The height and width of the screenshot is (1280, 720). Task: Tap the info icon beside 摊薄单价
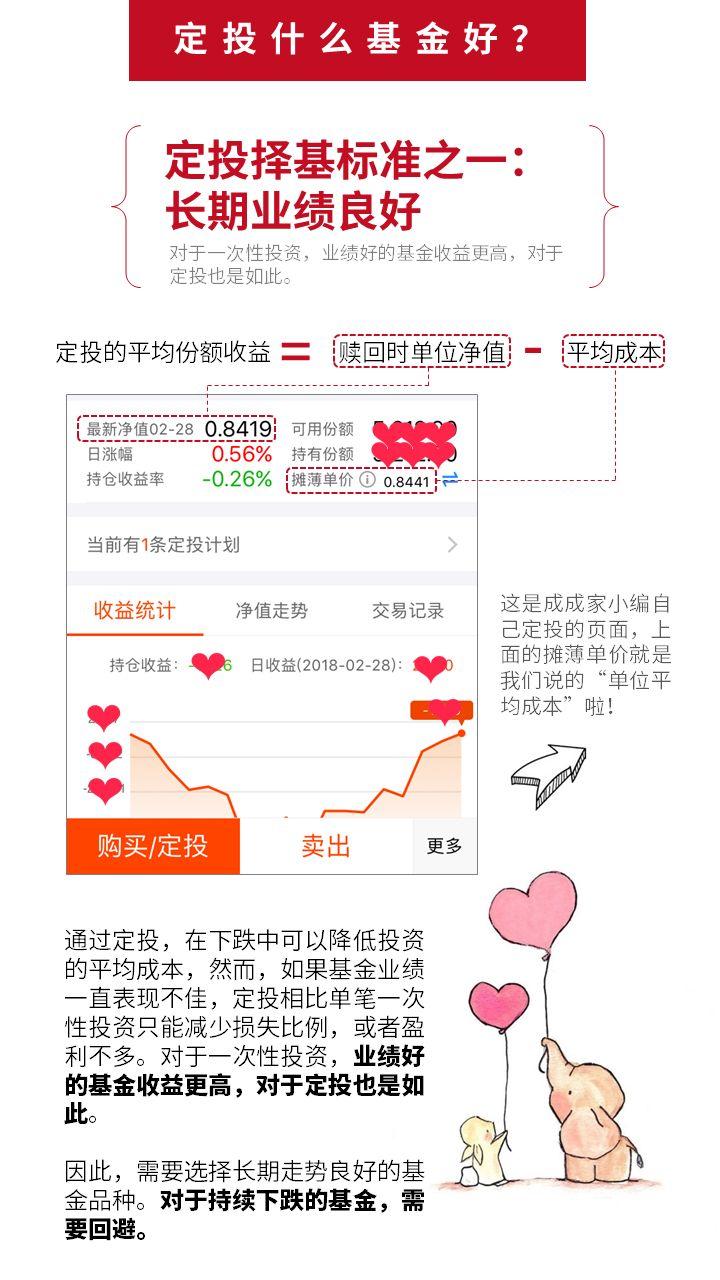coord(367,480)
